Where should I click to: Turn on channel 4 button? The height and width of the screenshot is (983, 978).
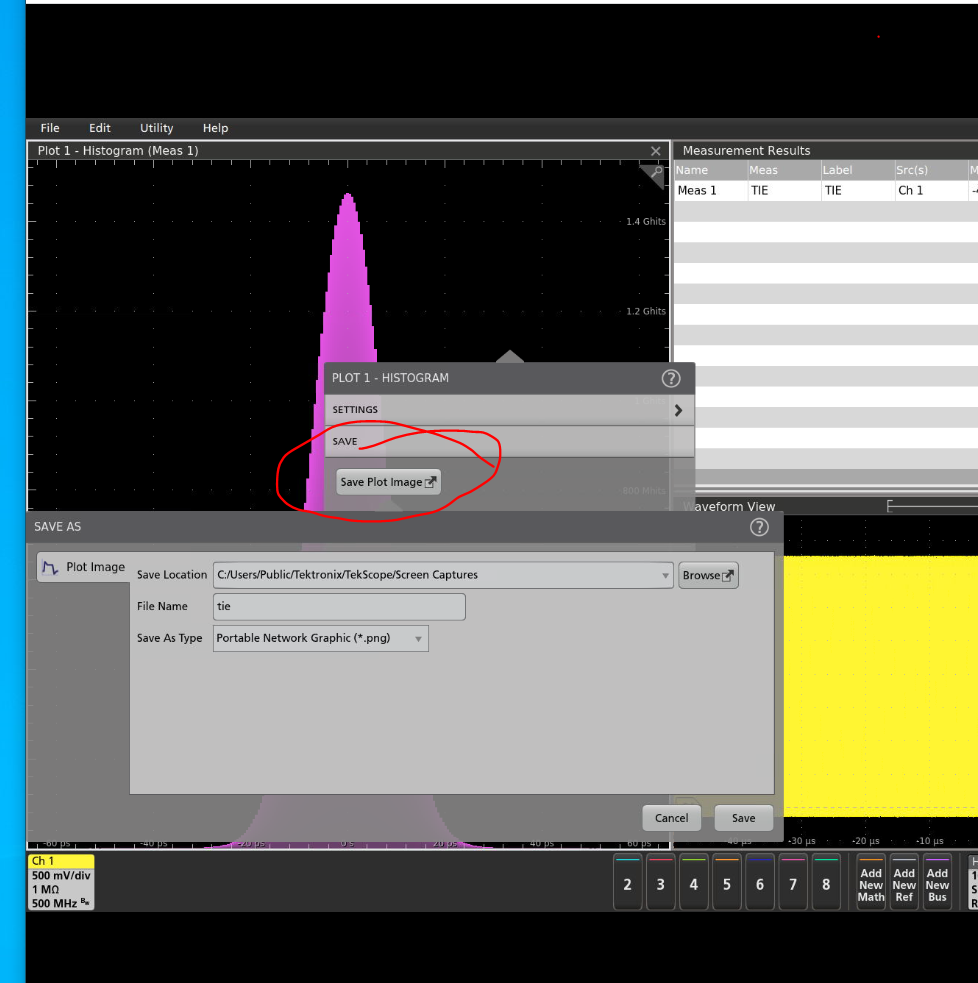[x=694, y=882]
